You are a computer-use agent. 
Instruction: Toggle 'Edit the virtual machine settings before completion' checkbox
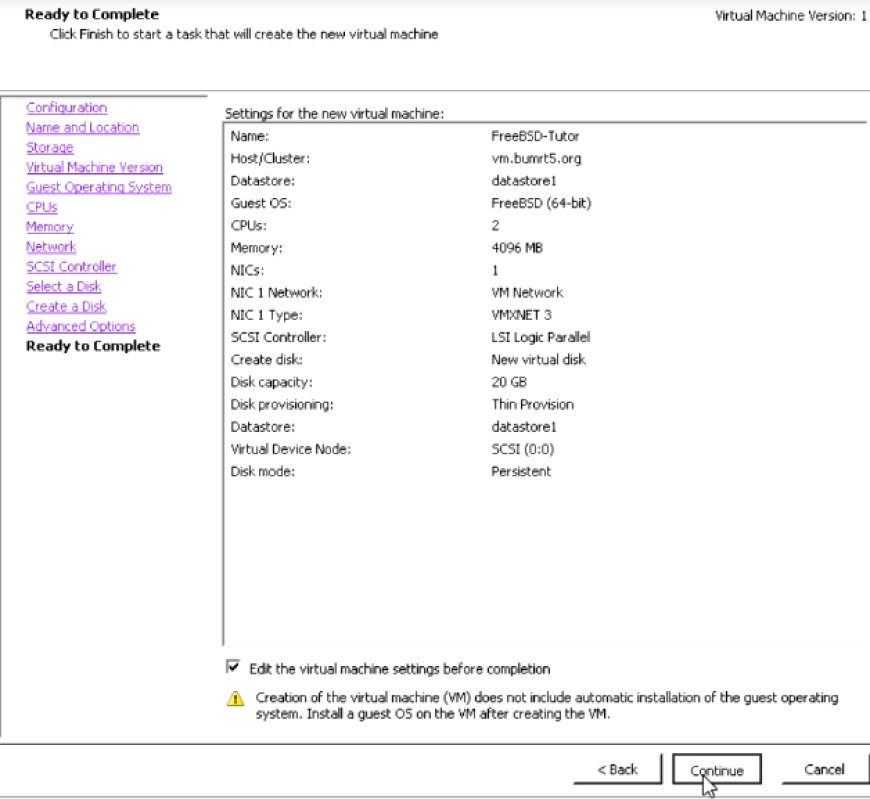pos(233,667)
